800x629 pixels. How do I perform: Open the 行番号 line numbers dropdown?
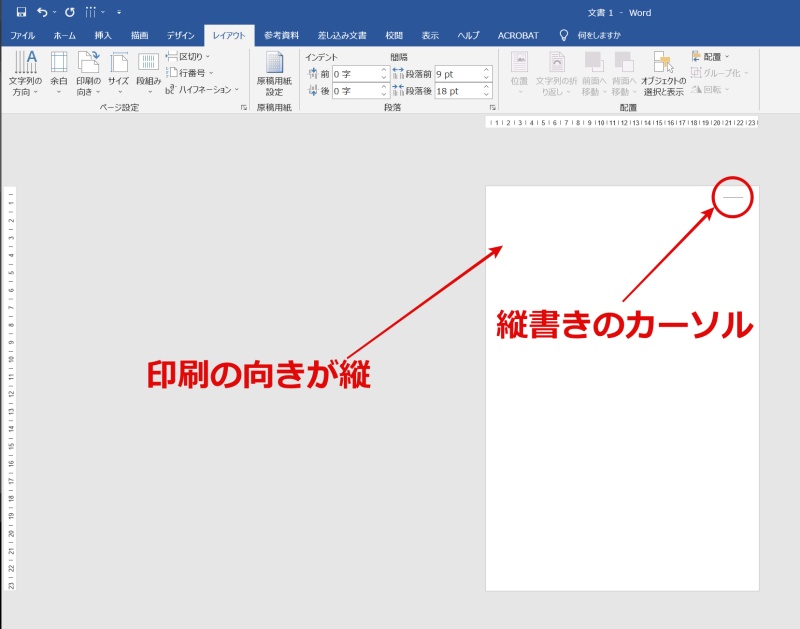click(190, 73)
